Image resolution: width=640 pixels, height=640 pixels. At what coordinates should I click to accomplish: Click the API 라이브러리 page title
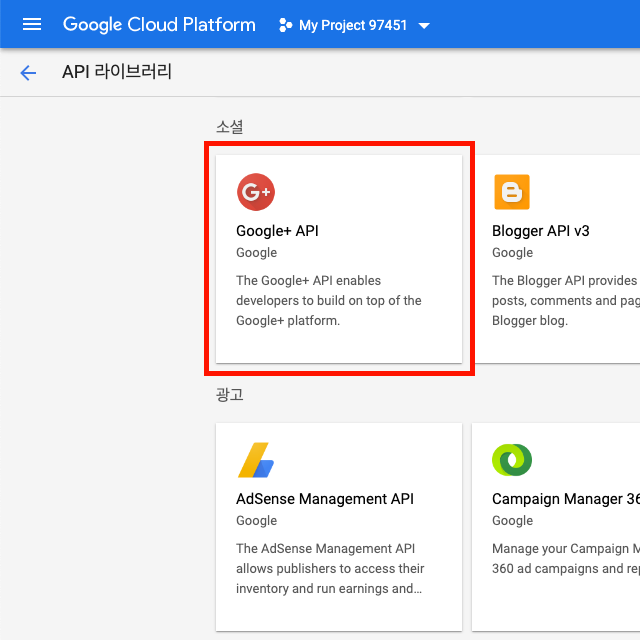pos(117,73)
